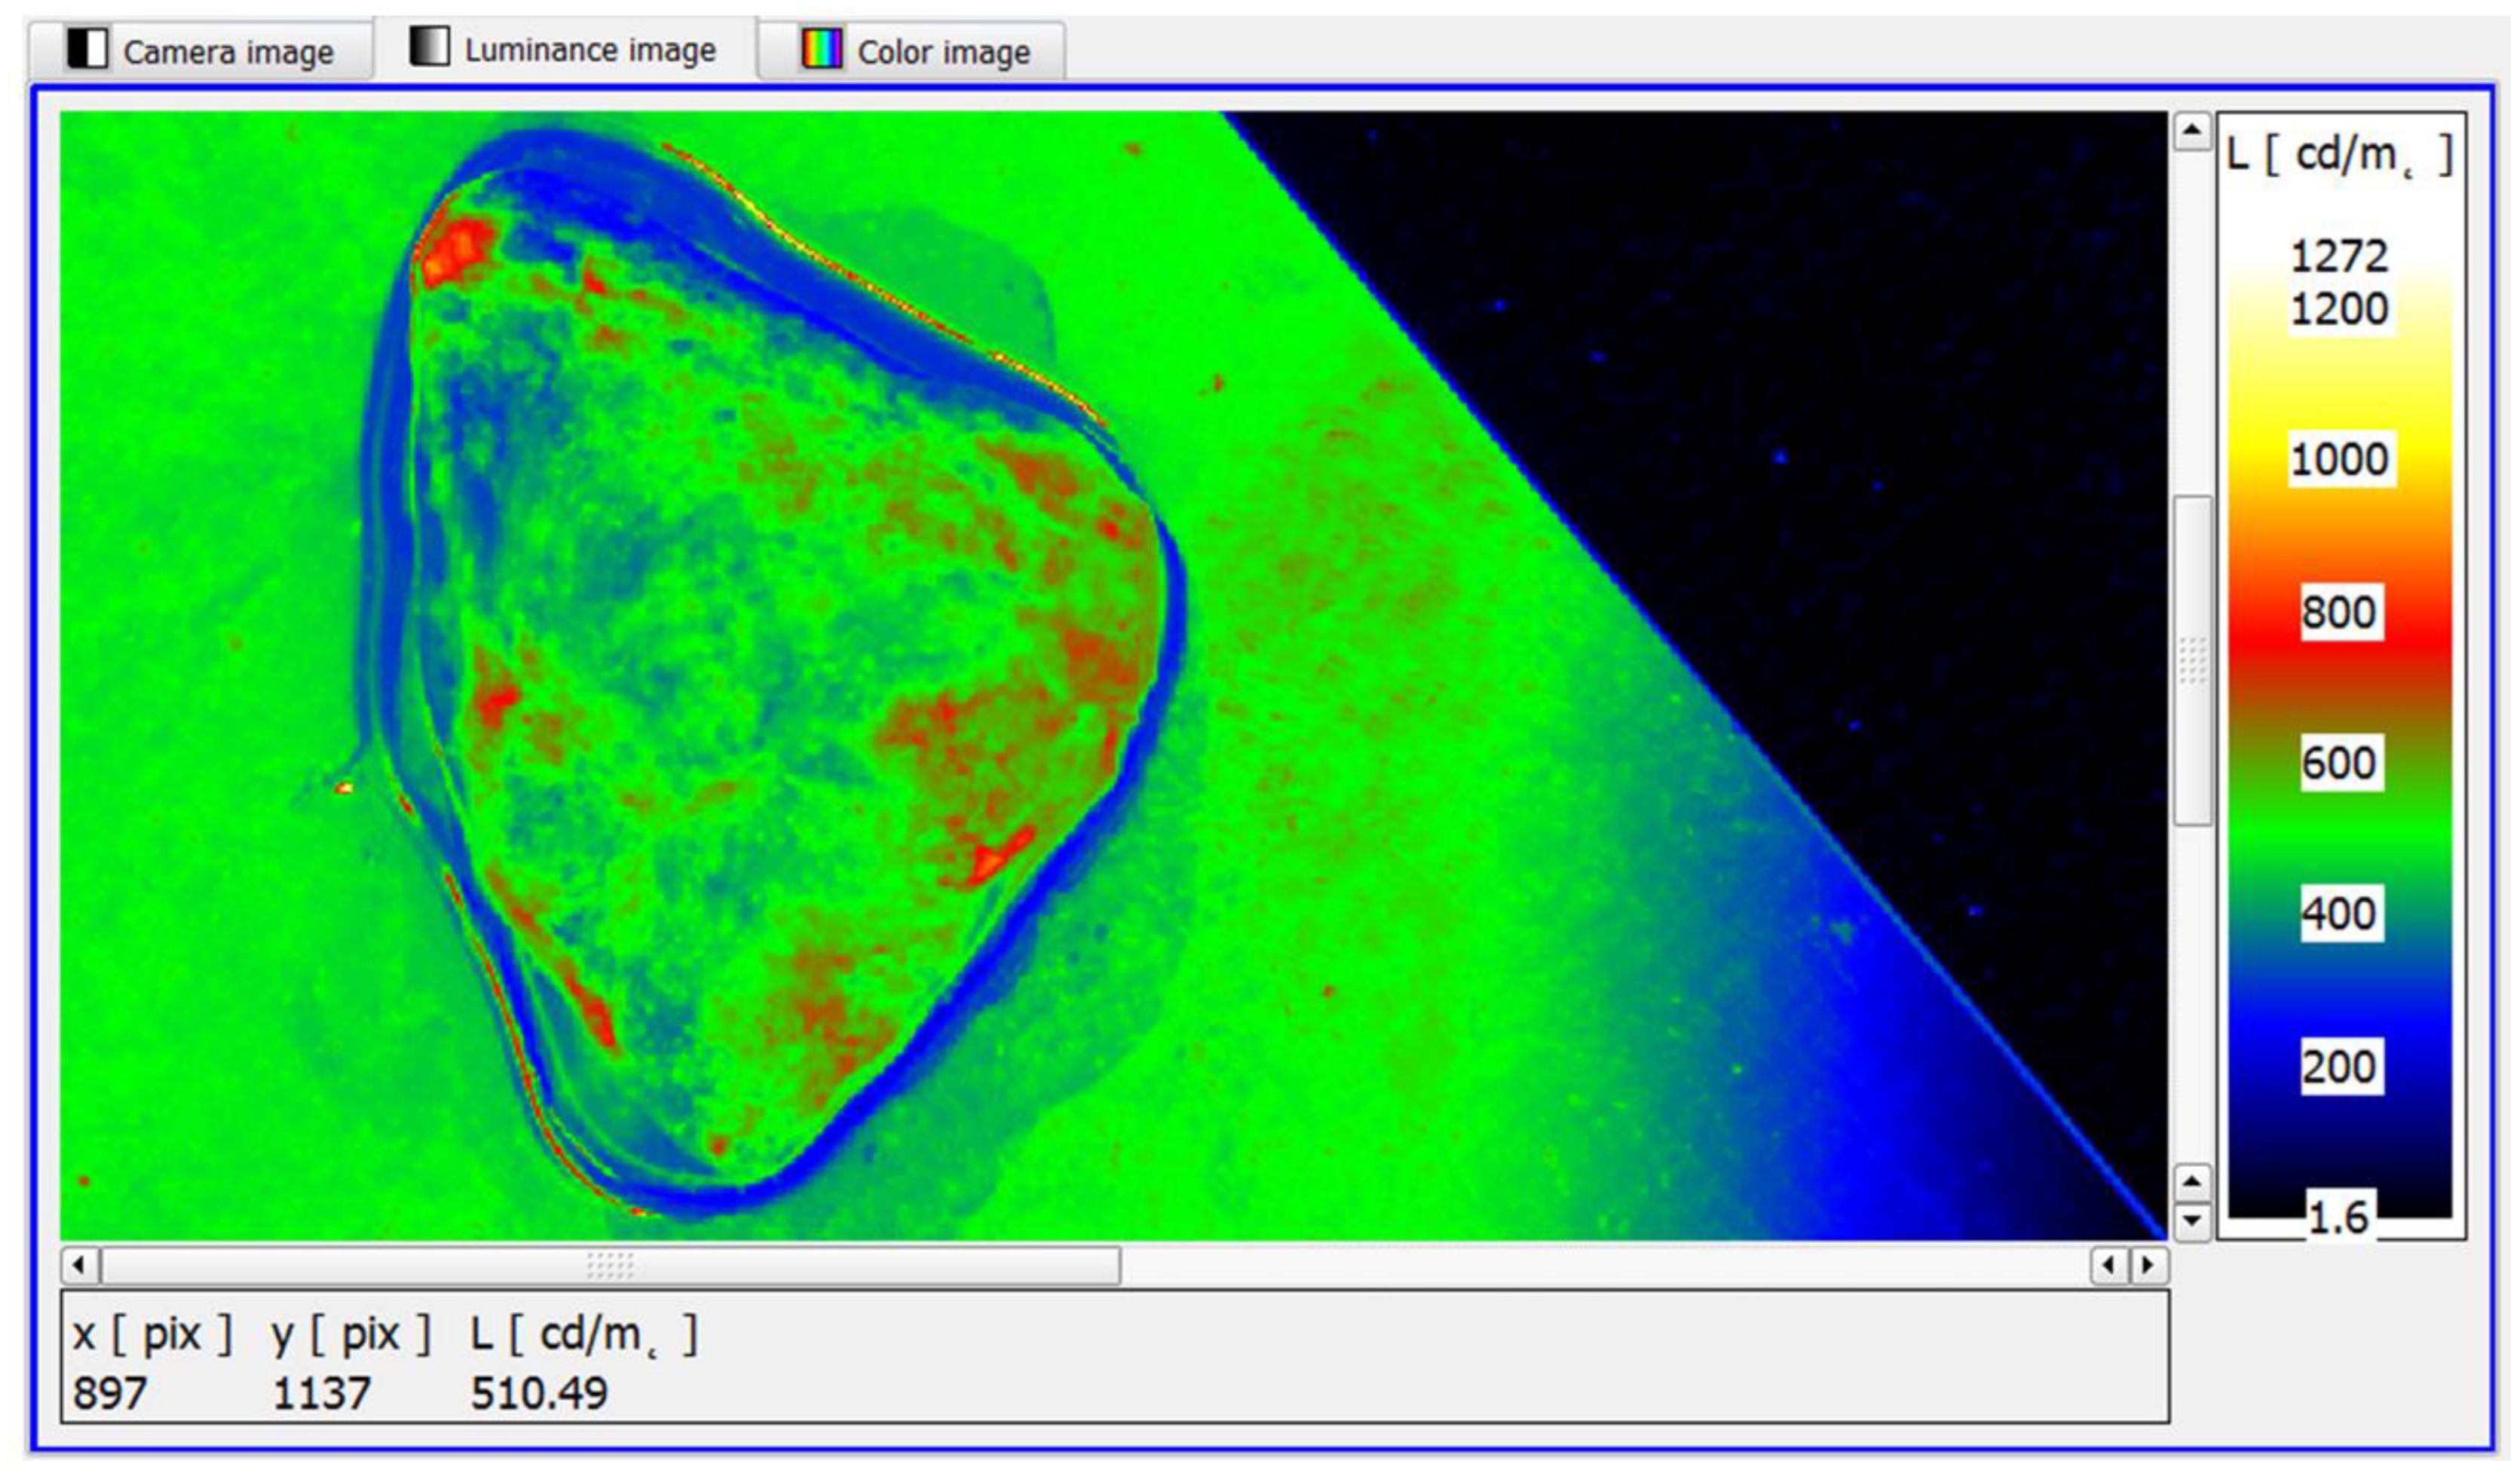
Task: Click empty horizontal scrollbar track right of thumb
Action: tap(1600, 1265)
